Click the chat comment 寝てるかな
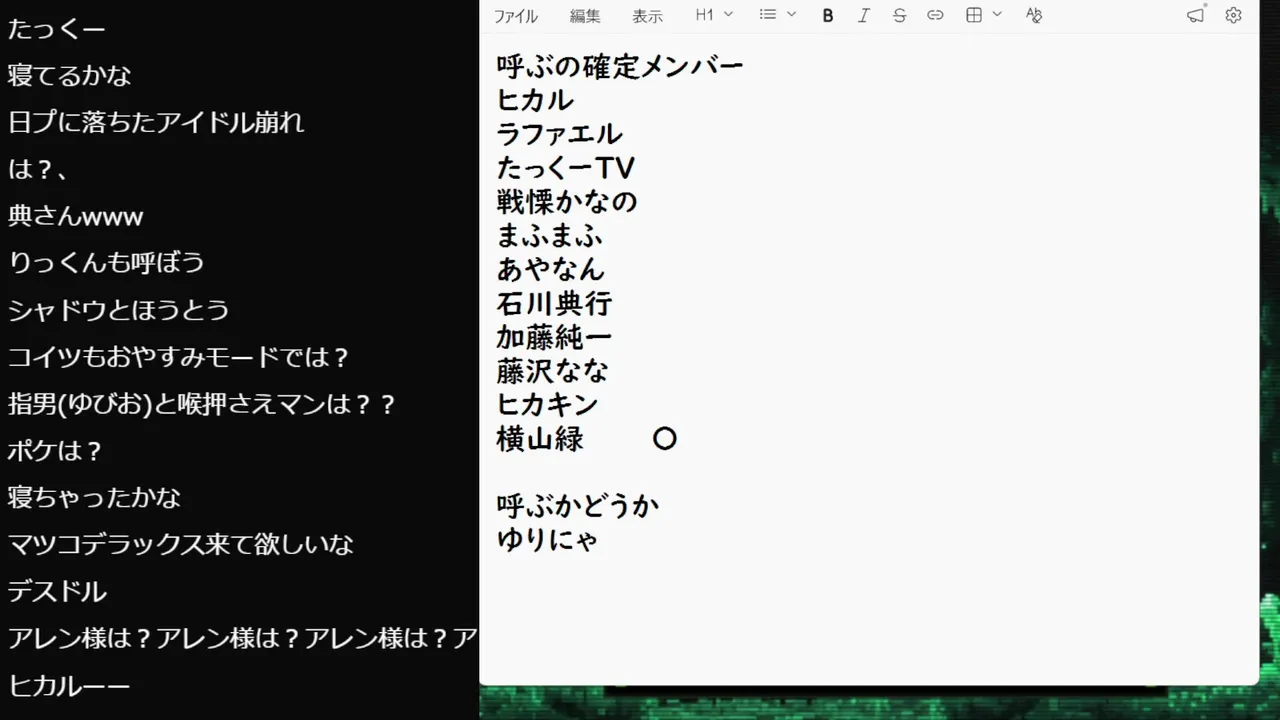The height and width of the screenshot is (720, 1280). click(70, 75)
